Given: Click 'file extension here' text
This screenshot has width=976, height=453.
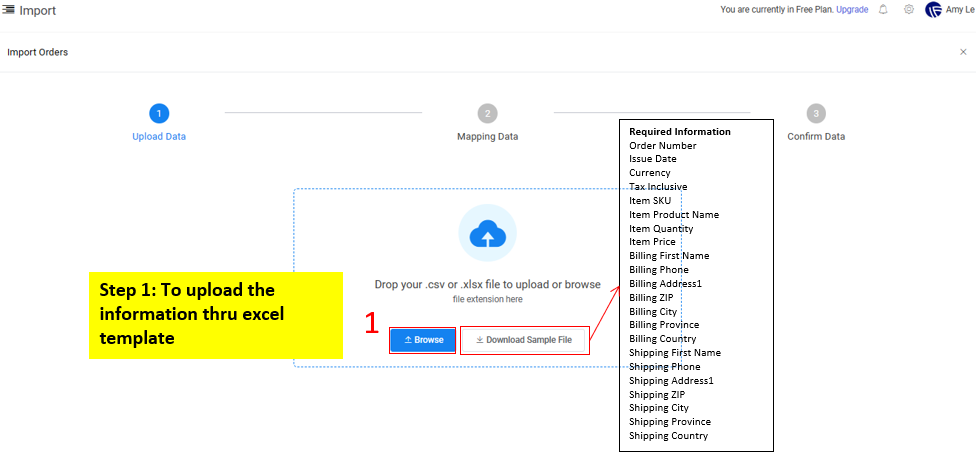Looking at the screenshot, I should 487,299.
